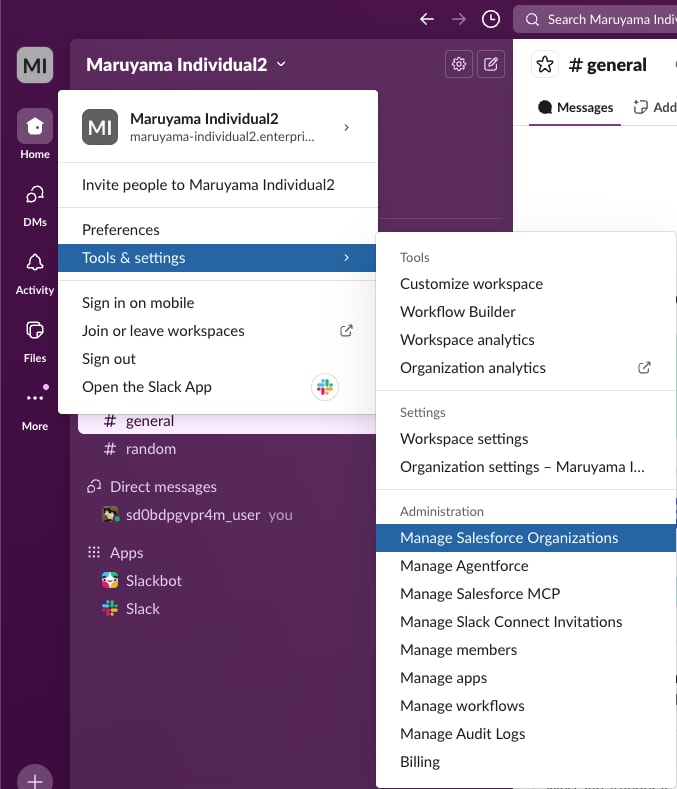
Task: Open Organization settings – Maruyama entry
Action: tap(525, 467)
